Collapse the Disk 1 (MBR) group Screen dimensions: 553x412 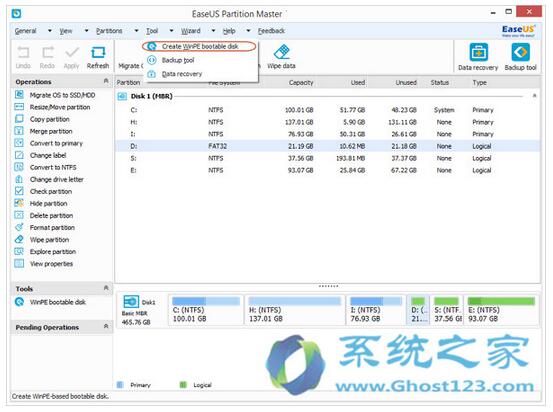534,96
